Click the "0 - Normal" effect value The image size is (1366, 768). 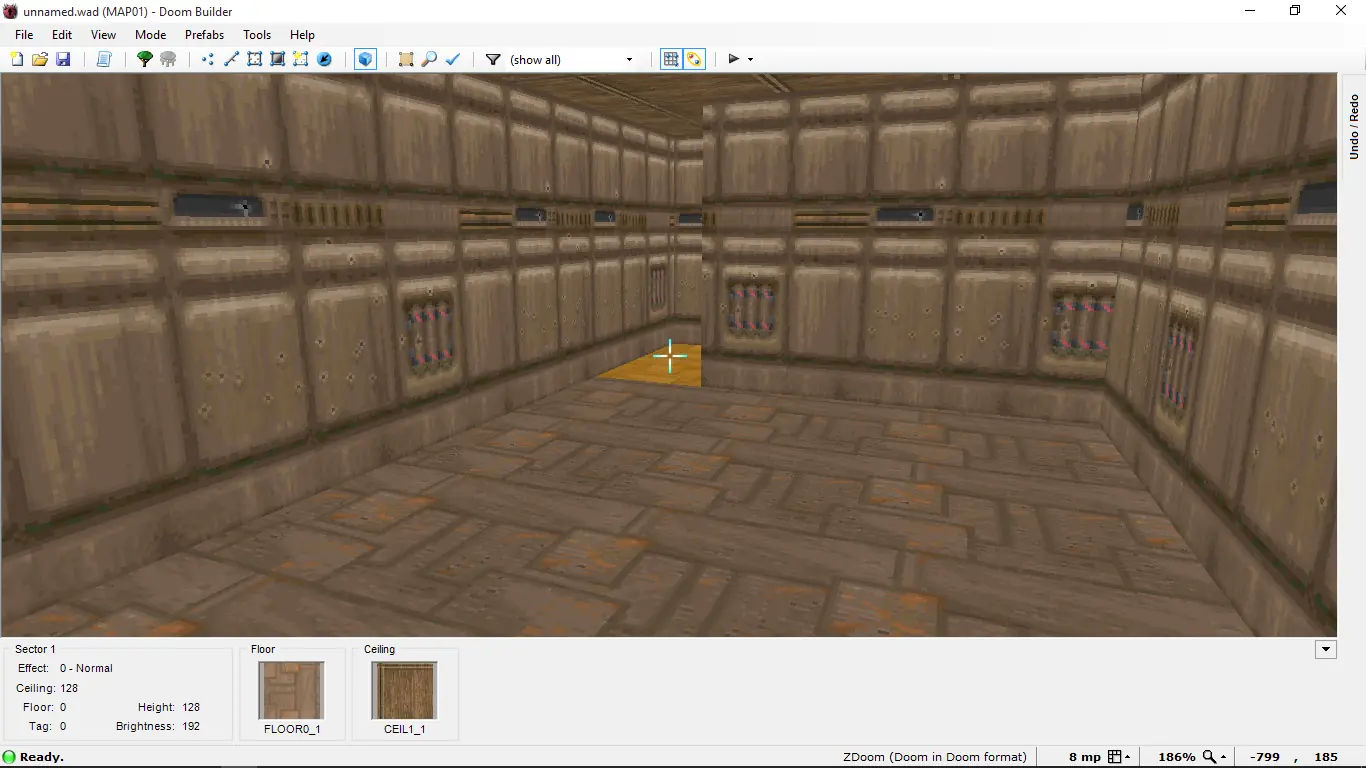tap(86, 668)
